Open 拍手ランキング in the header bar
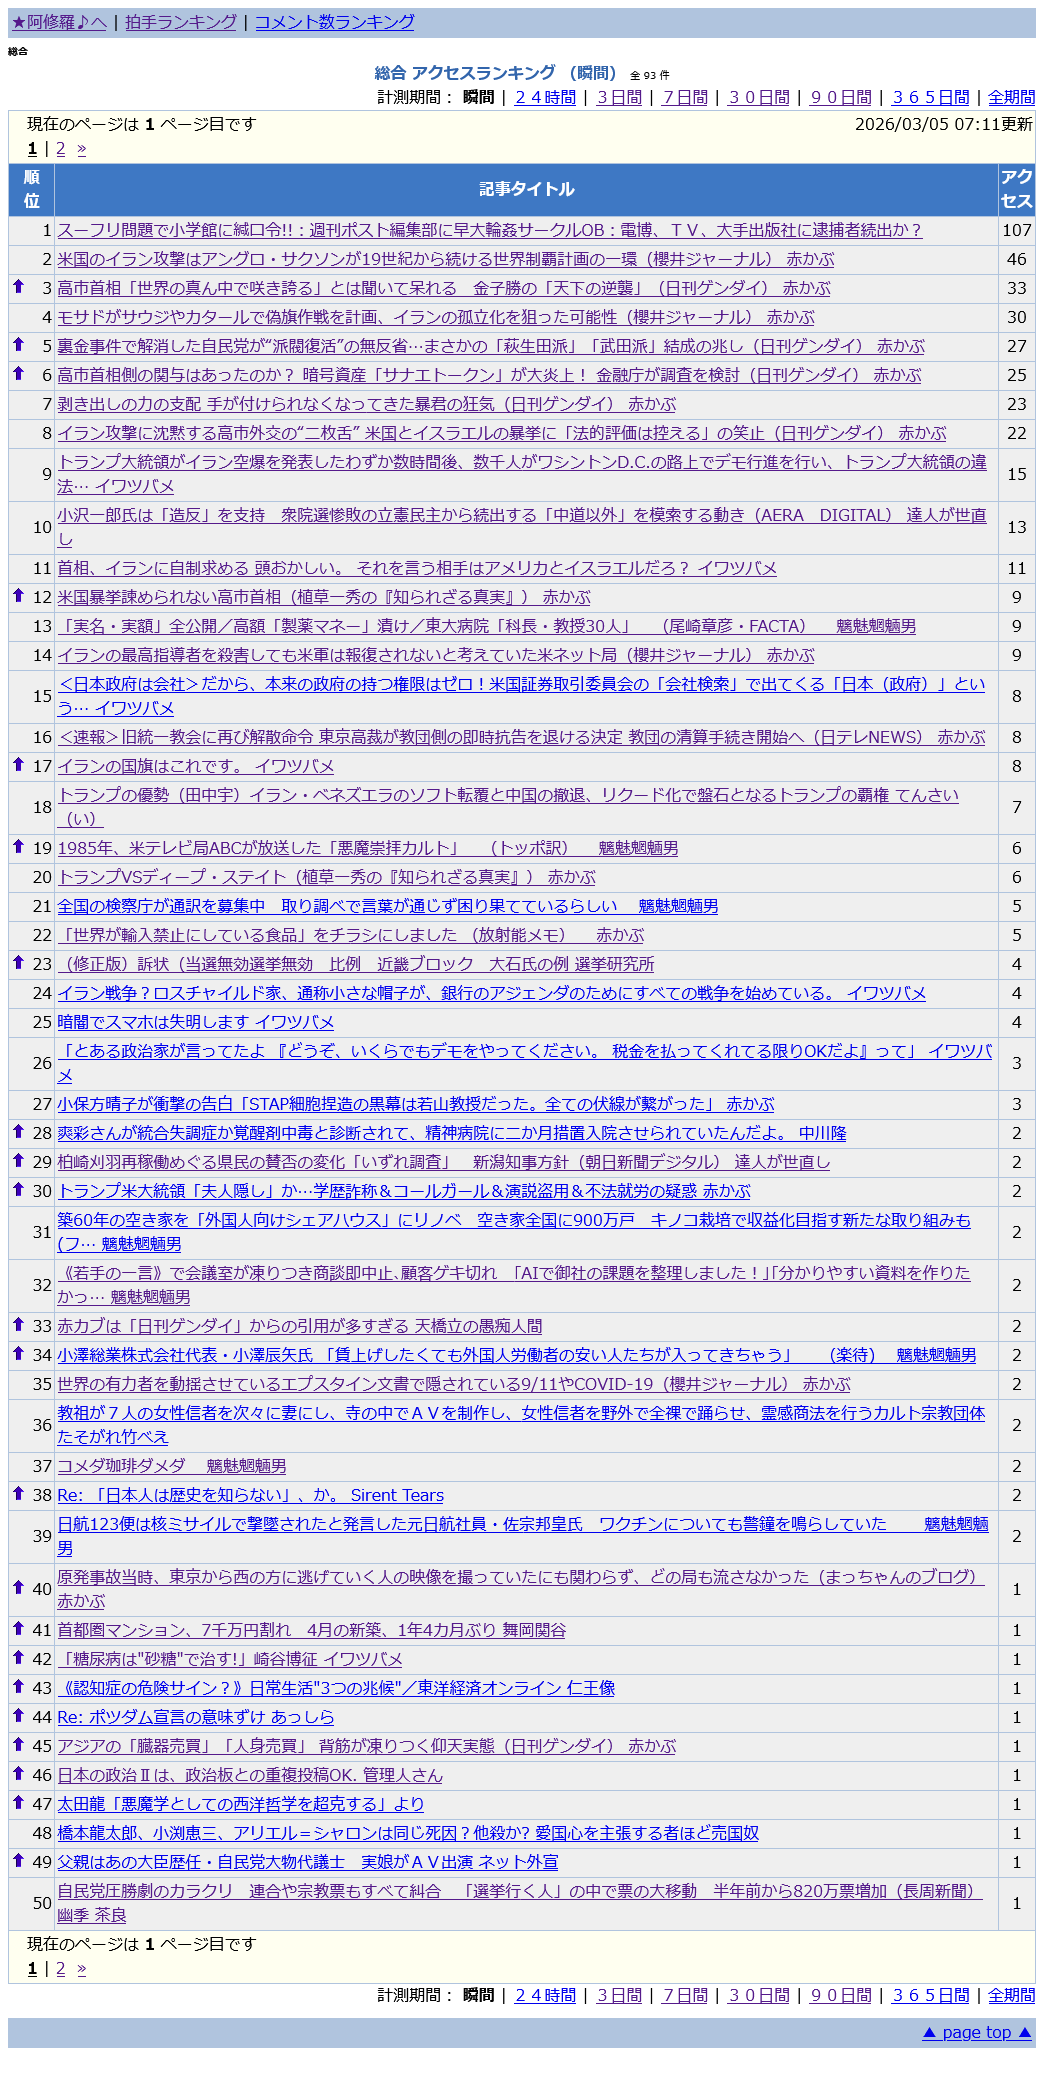The width and height of the screenshot is (1044, 2080). tap(181, 22)
